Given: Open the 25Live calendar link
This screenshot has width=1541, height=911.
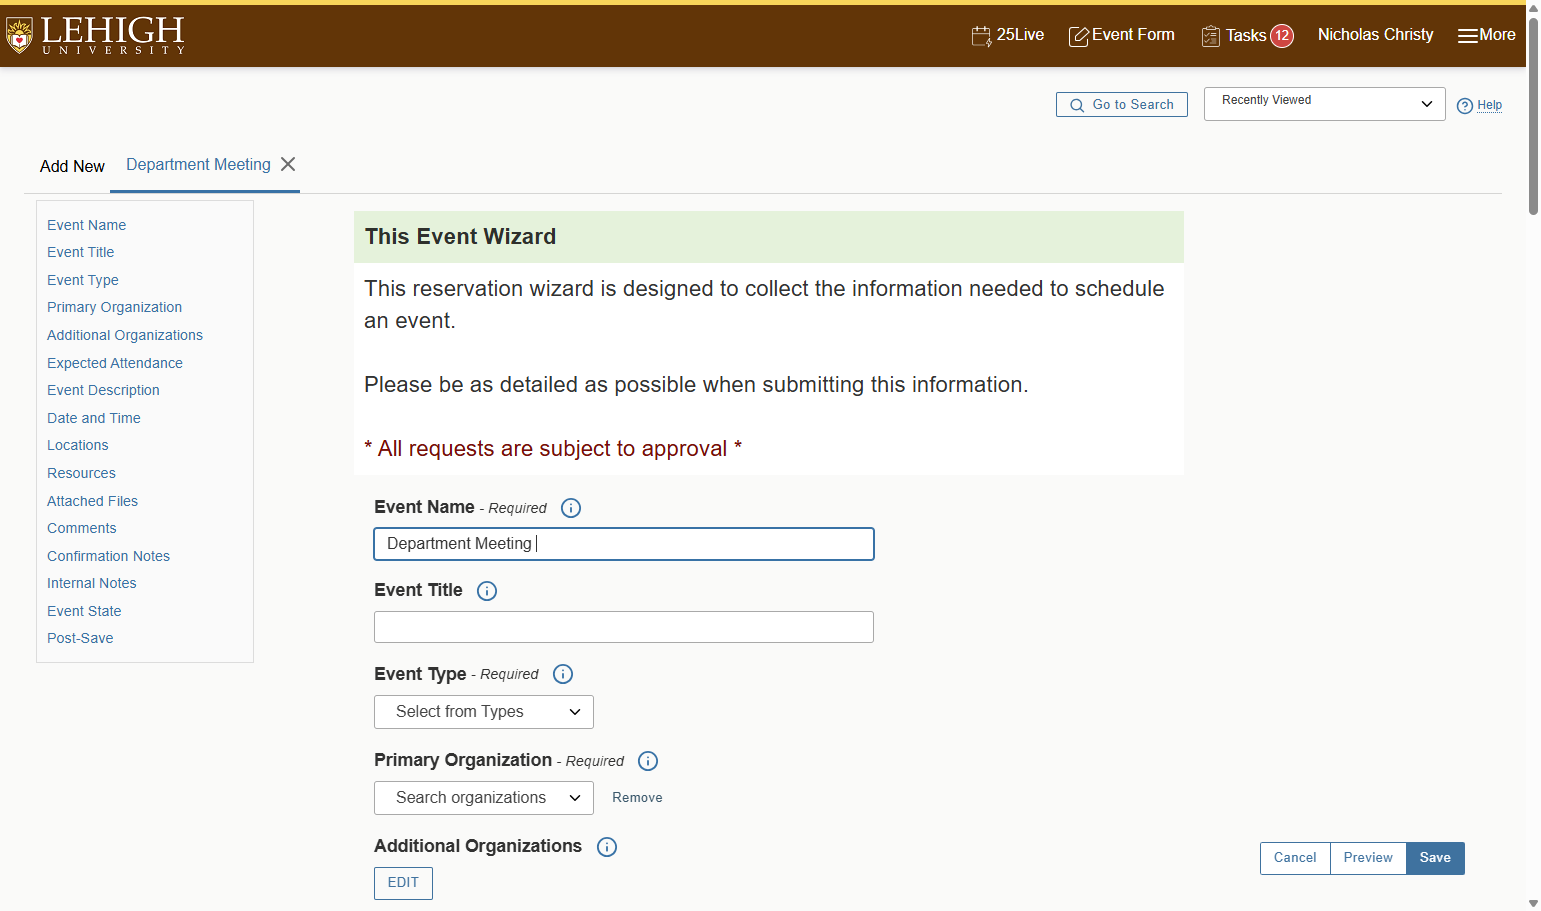Looking at the screenshot, I should click(1007, 35).
